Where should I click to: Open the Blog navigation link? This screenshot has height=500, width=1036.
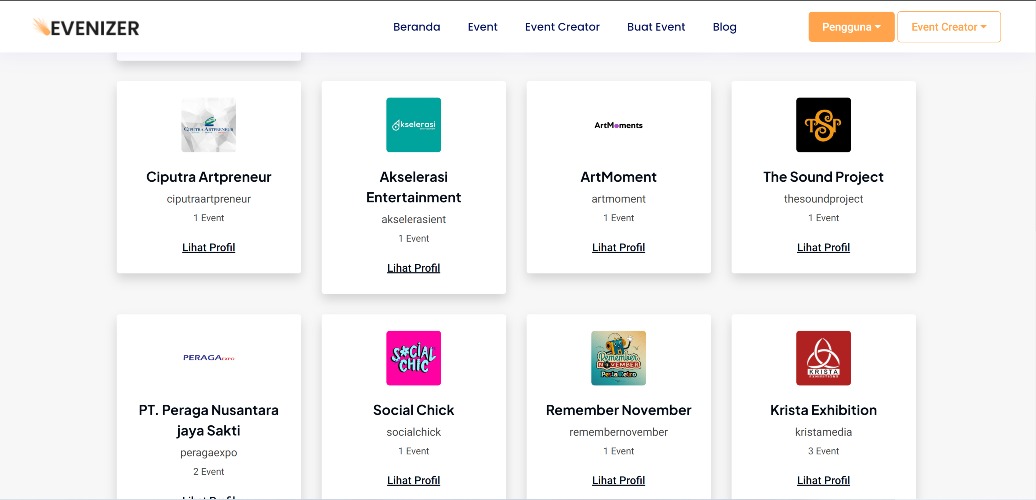[x=725, y=27]
